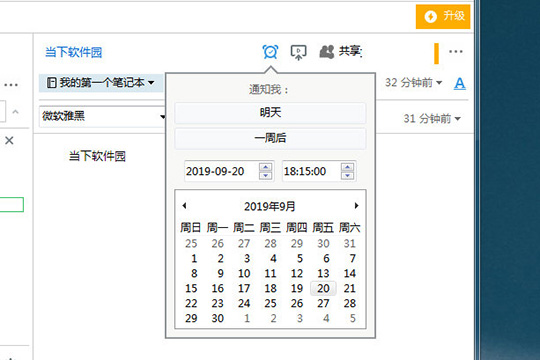
Task: Open the 微软雅黑 font dropdown
Action: pyautogui.click(x=103, y=116)
